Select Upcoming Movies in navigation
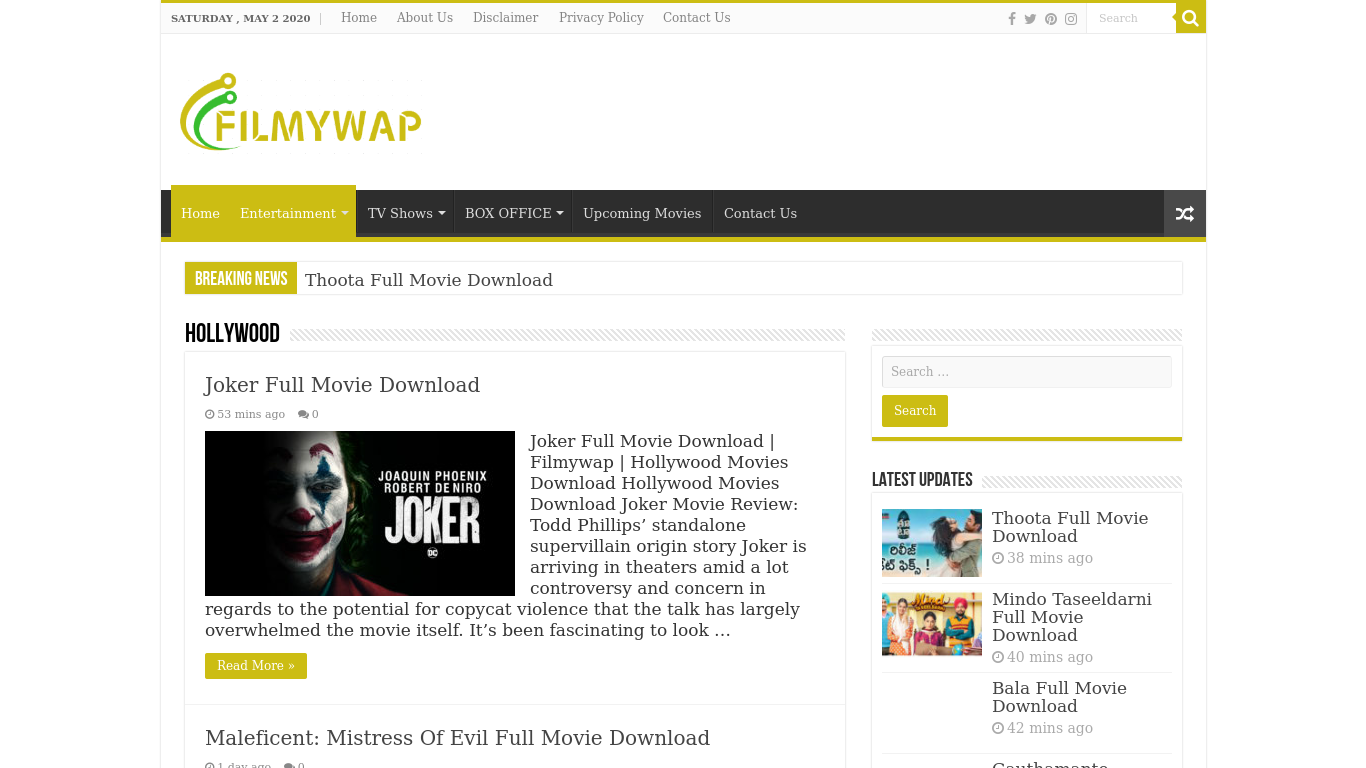This screenshot has width=1366, height=768. coord(642,213)
